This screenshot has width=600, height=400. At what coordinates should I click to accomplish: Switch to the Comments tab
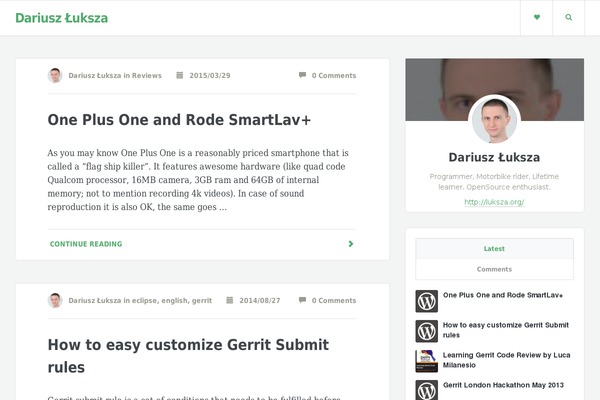pos(494,269)
